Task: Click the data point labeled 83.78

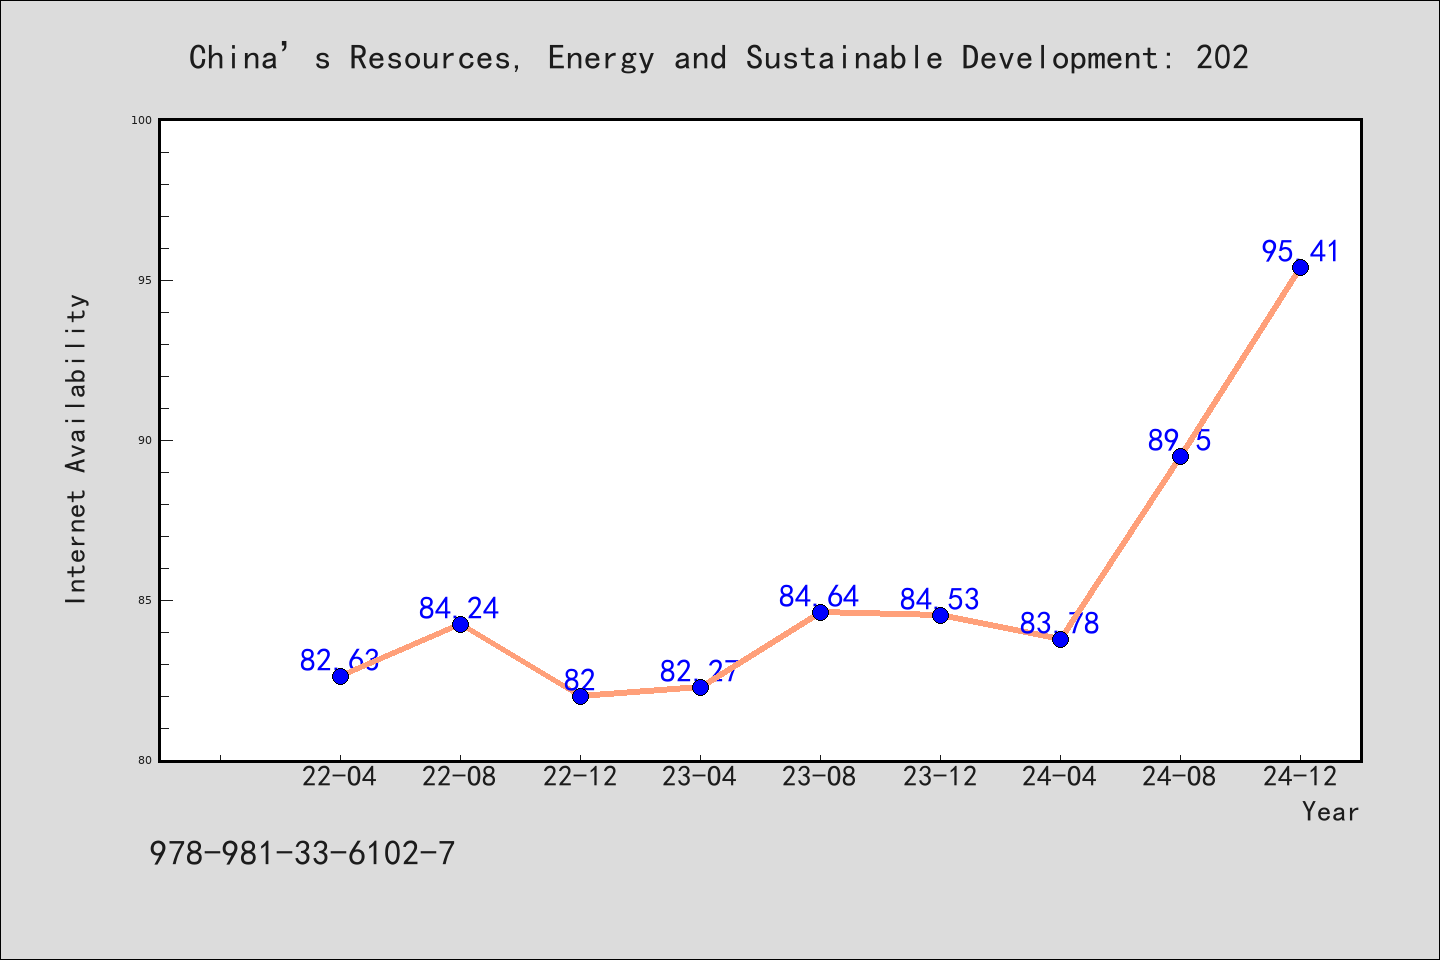Action: [1060, 639]
